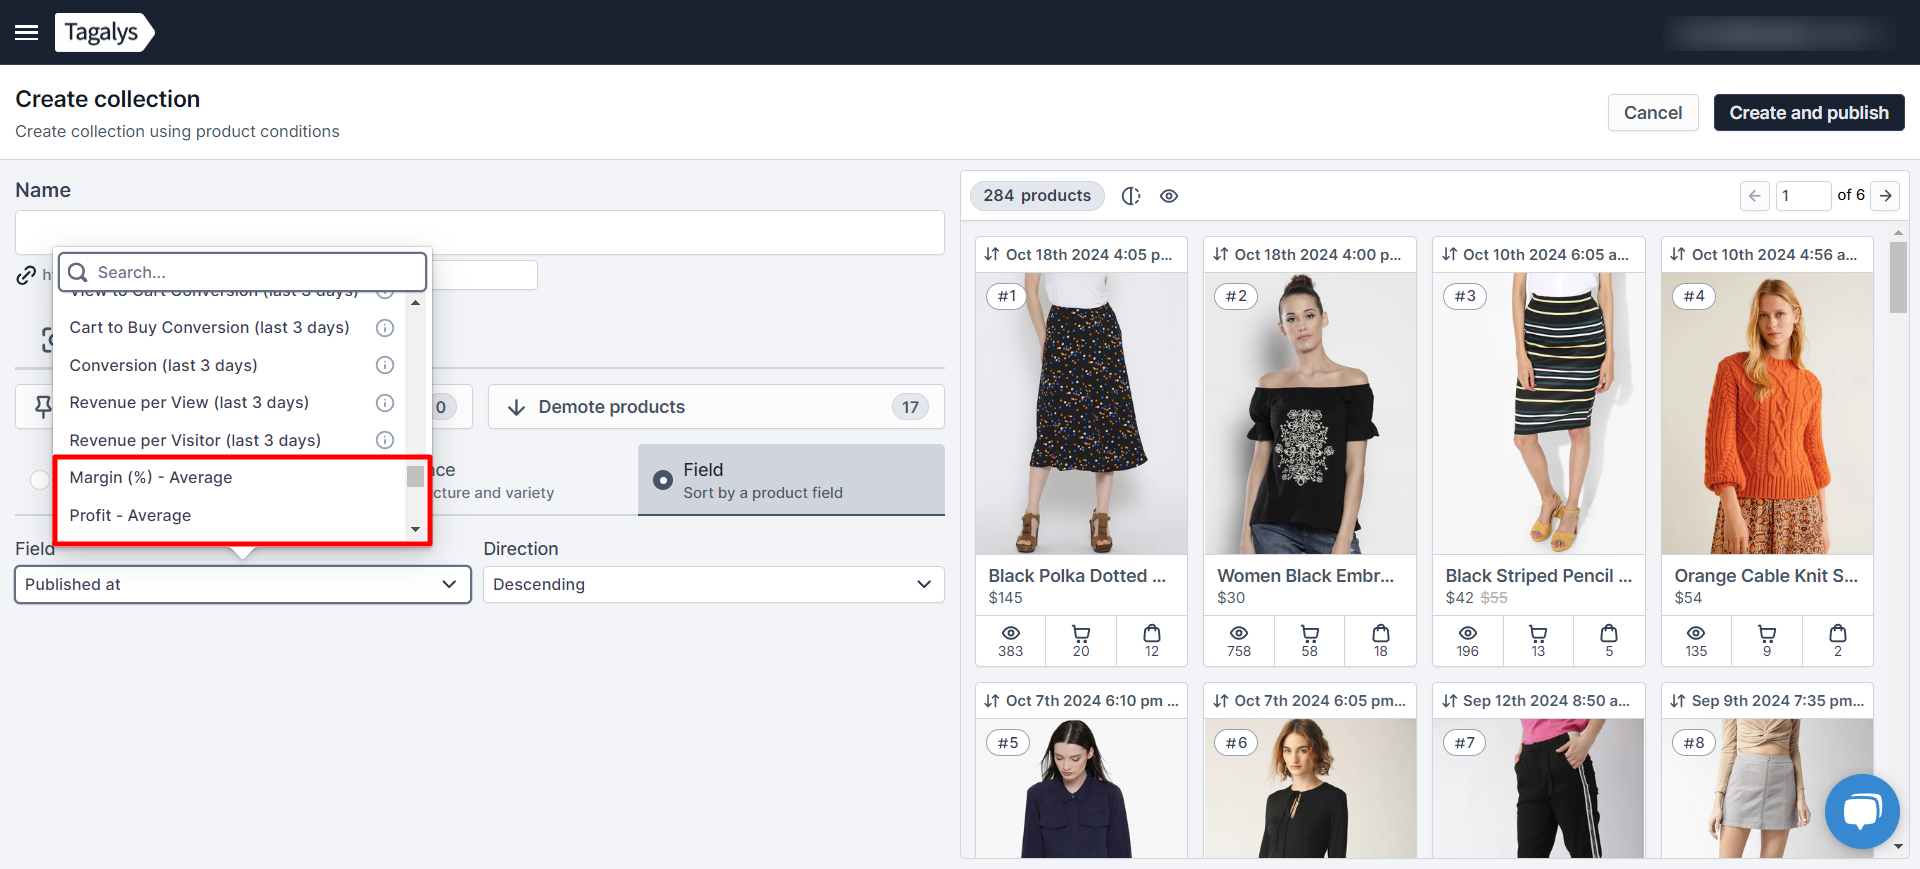The image size is (1920, 869).
Task: Go to previous products page arrow
Action: 1755,196
